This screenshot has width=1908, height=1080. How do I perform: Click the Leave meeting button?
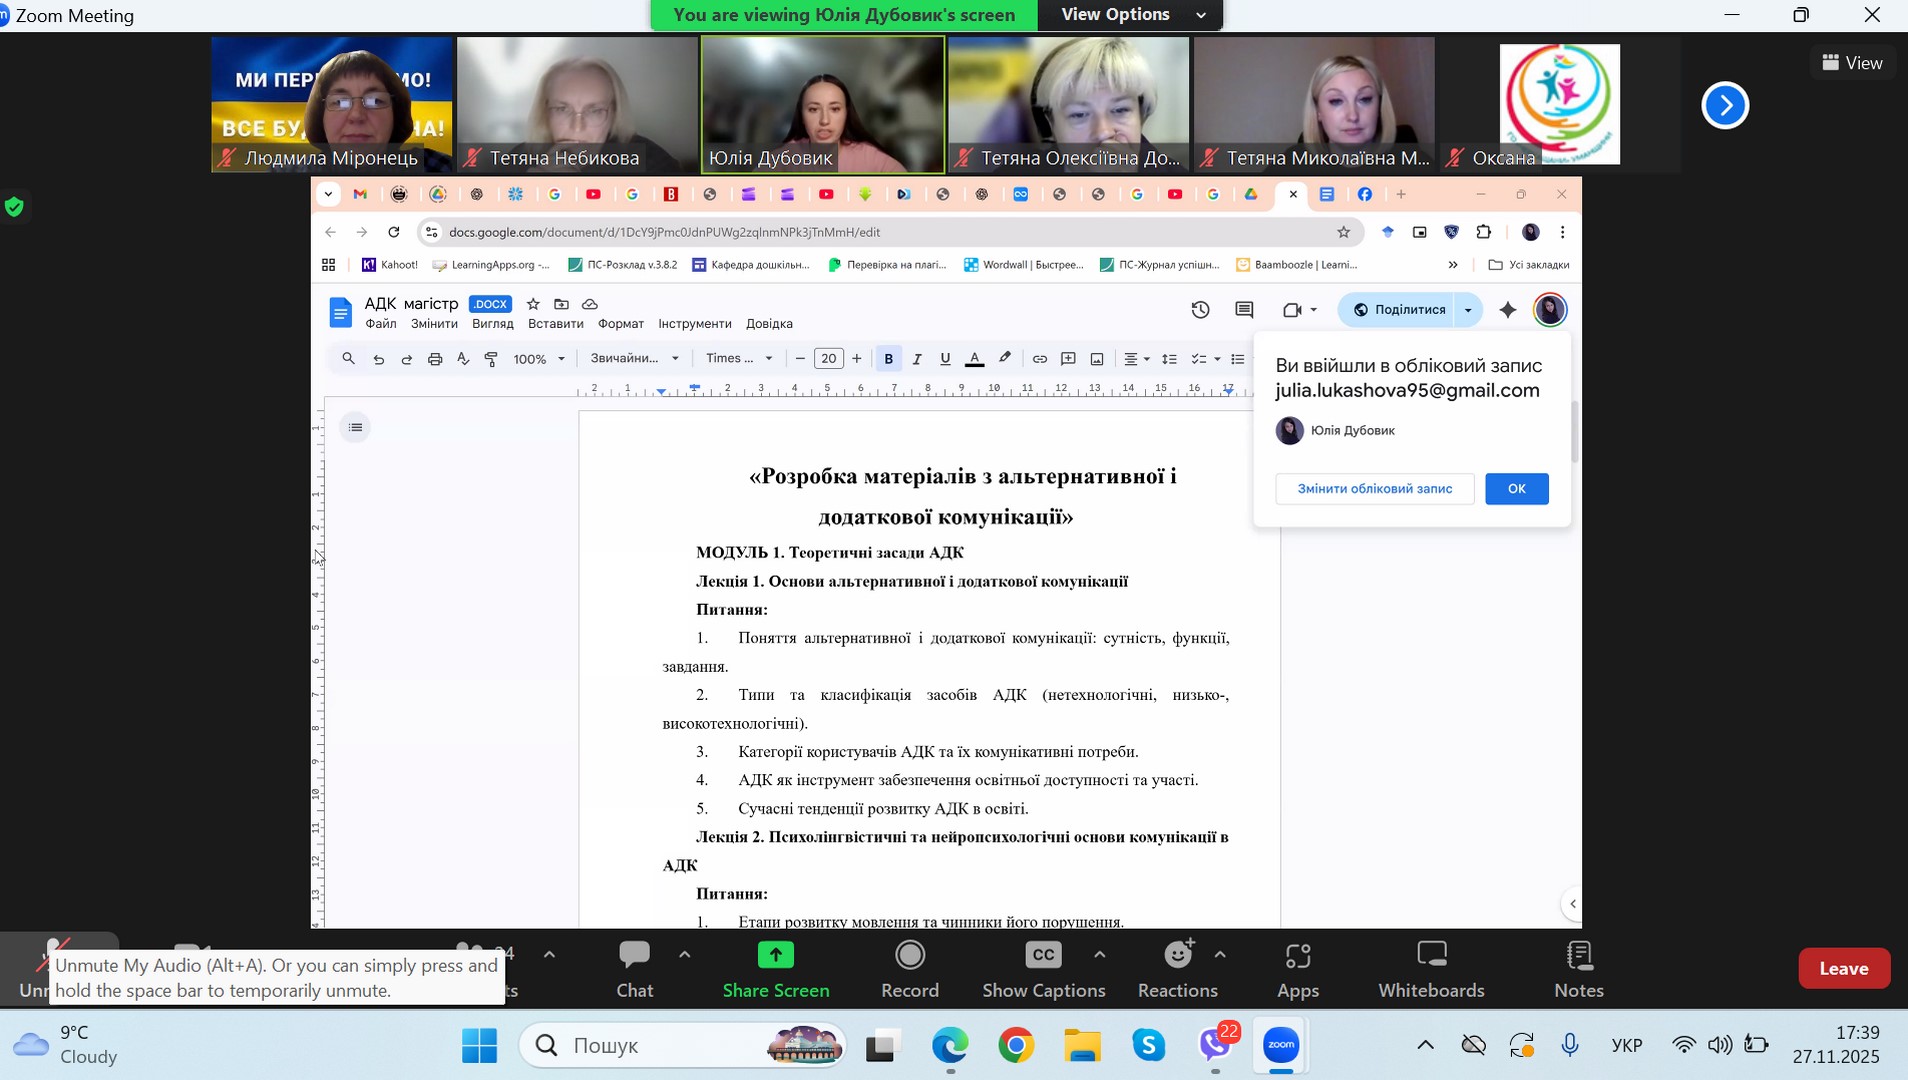[x=1843, y=968]
